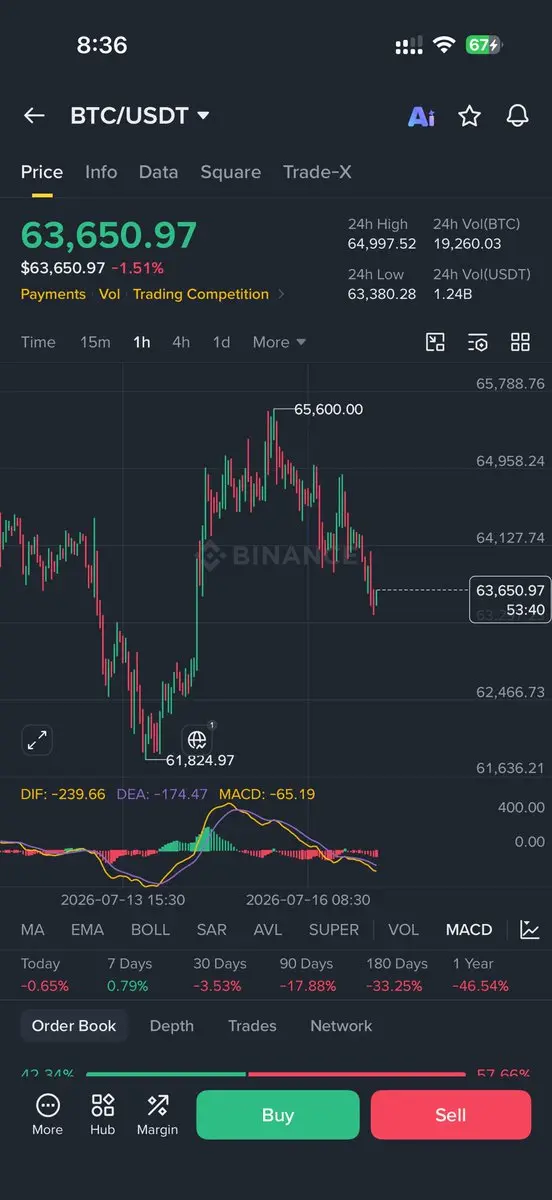Open the Hub icon
Screen dimensions: 552x1200
pyautogui.click(x=102, y=1114)
